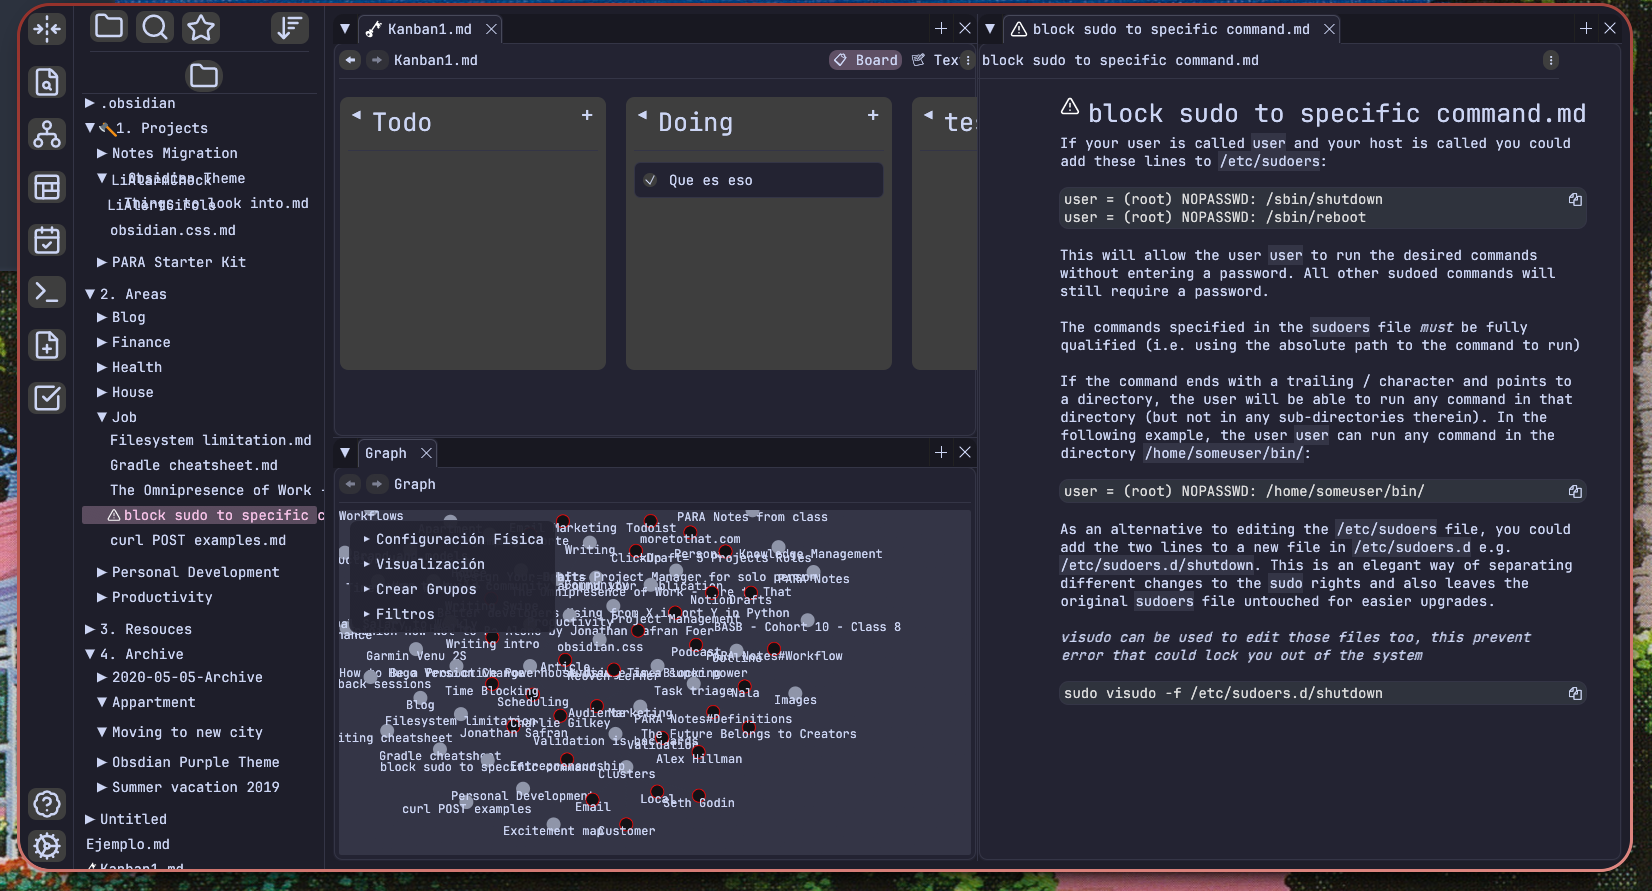Open the file "Ejemplo.md"
Viewport: 1652px width, 891px height.
[x=128, y=844]
